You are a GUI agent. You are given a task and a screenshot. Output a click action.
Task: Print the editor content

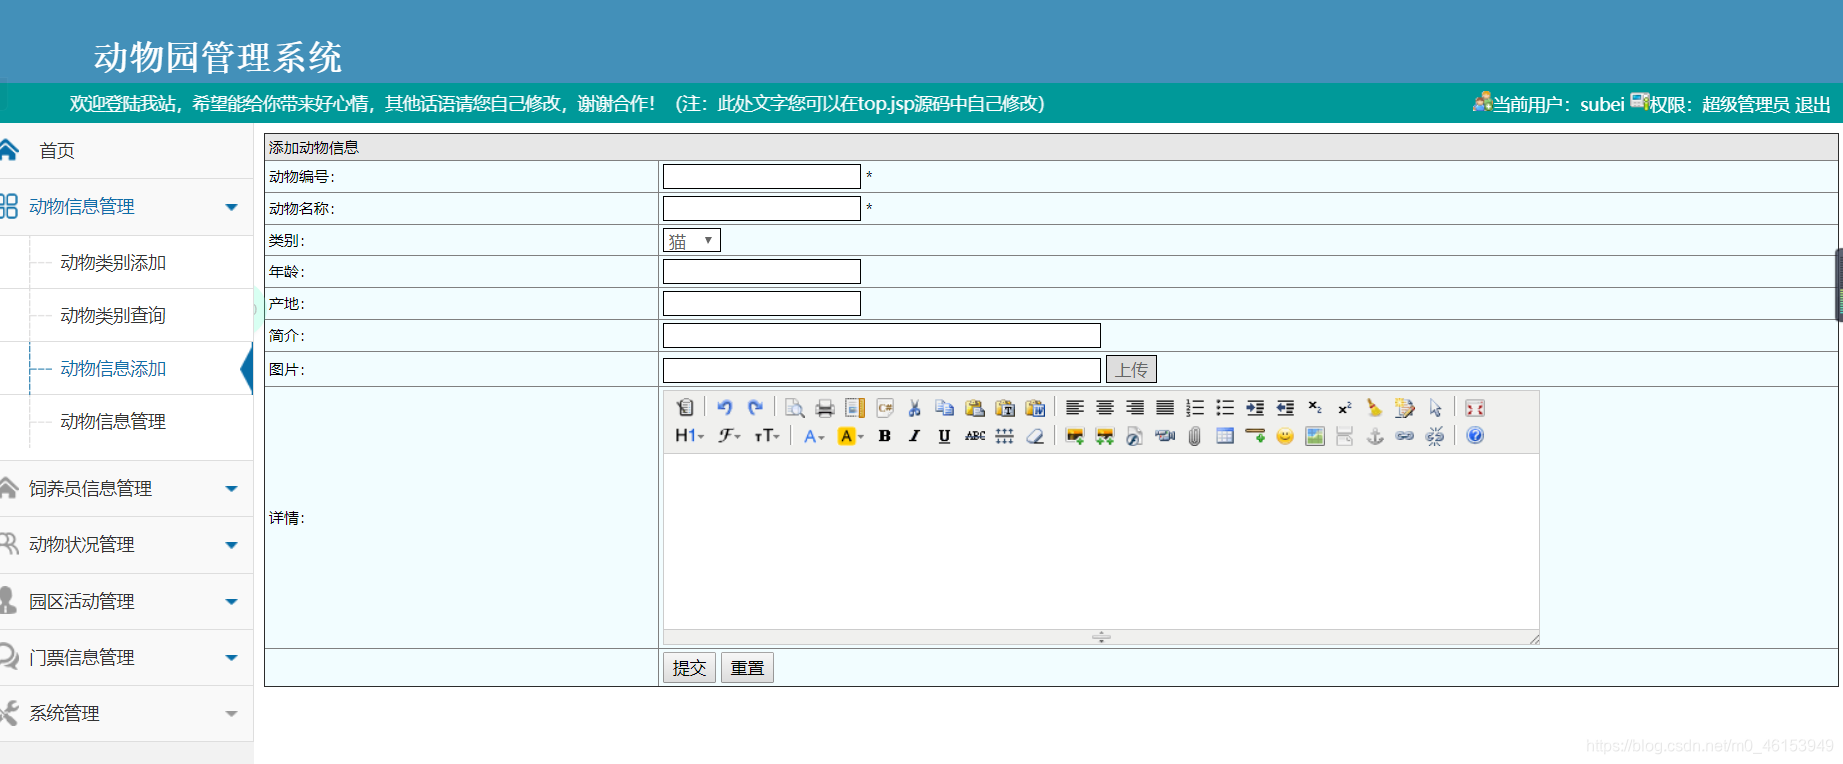[x=825, y=408]
